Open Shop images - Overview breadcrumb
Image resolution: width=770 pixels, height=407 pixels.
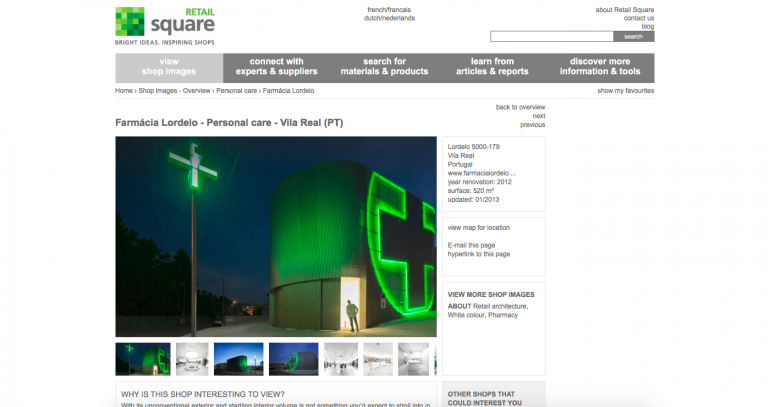click(x=174, y=91)
